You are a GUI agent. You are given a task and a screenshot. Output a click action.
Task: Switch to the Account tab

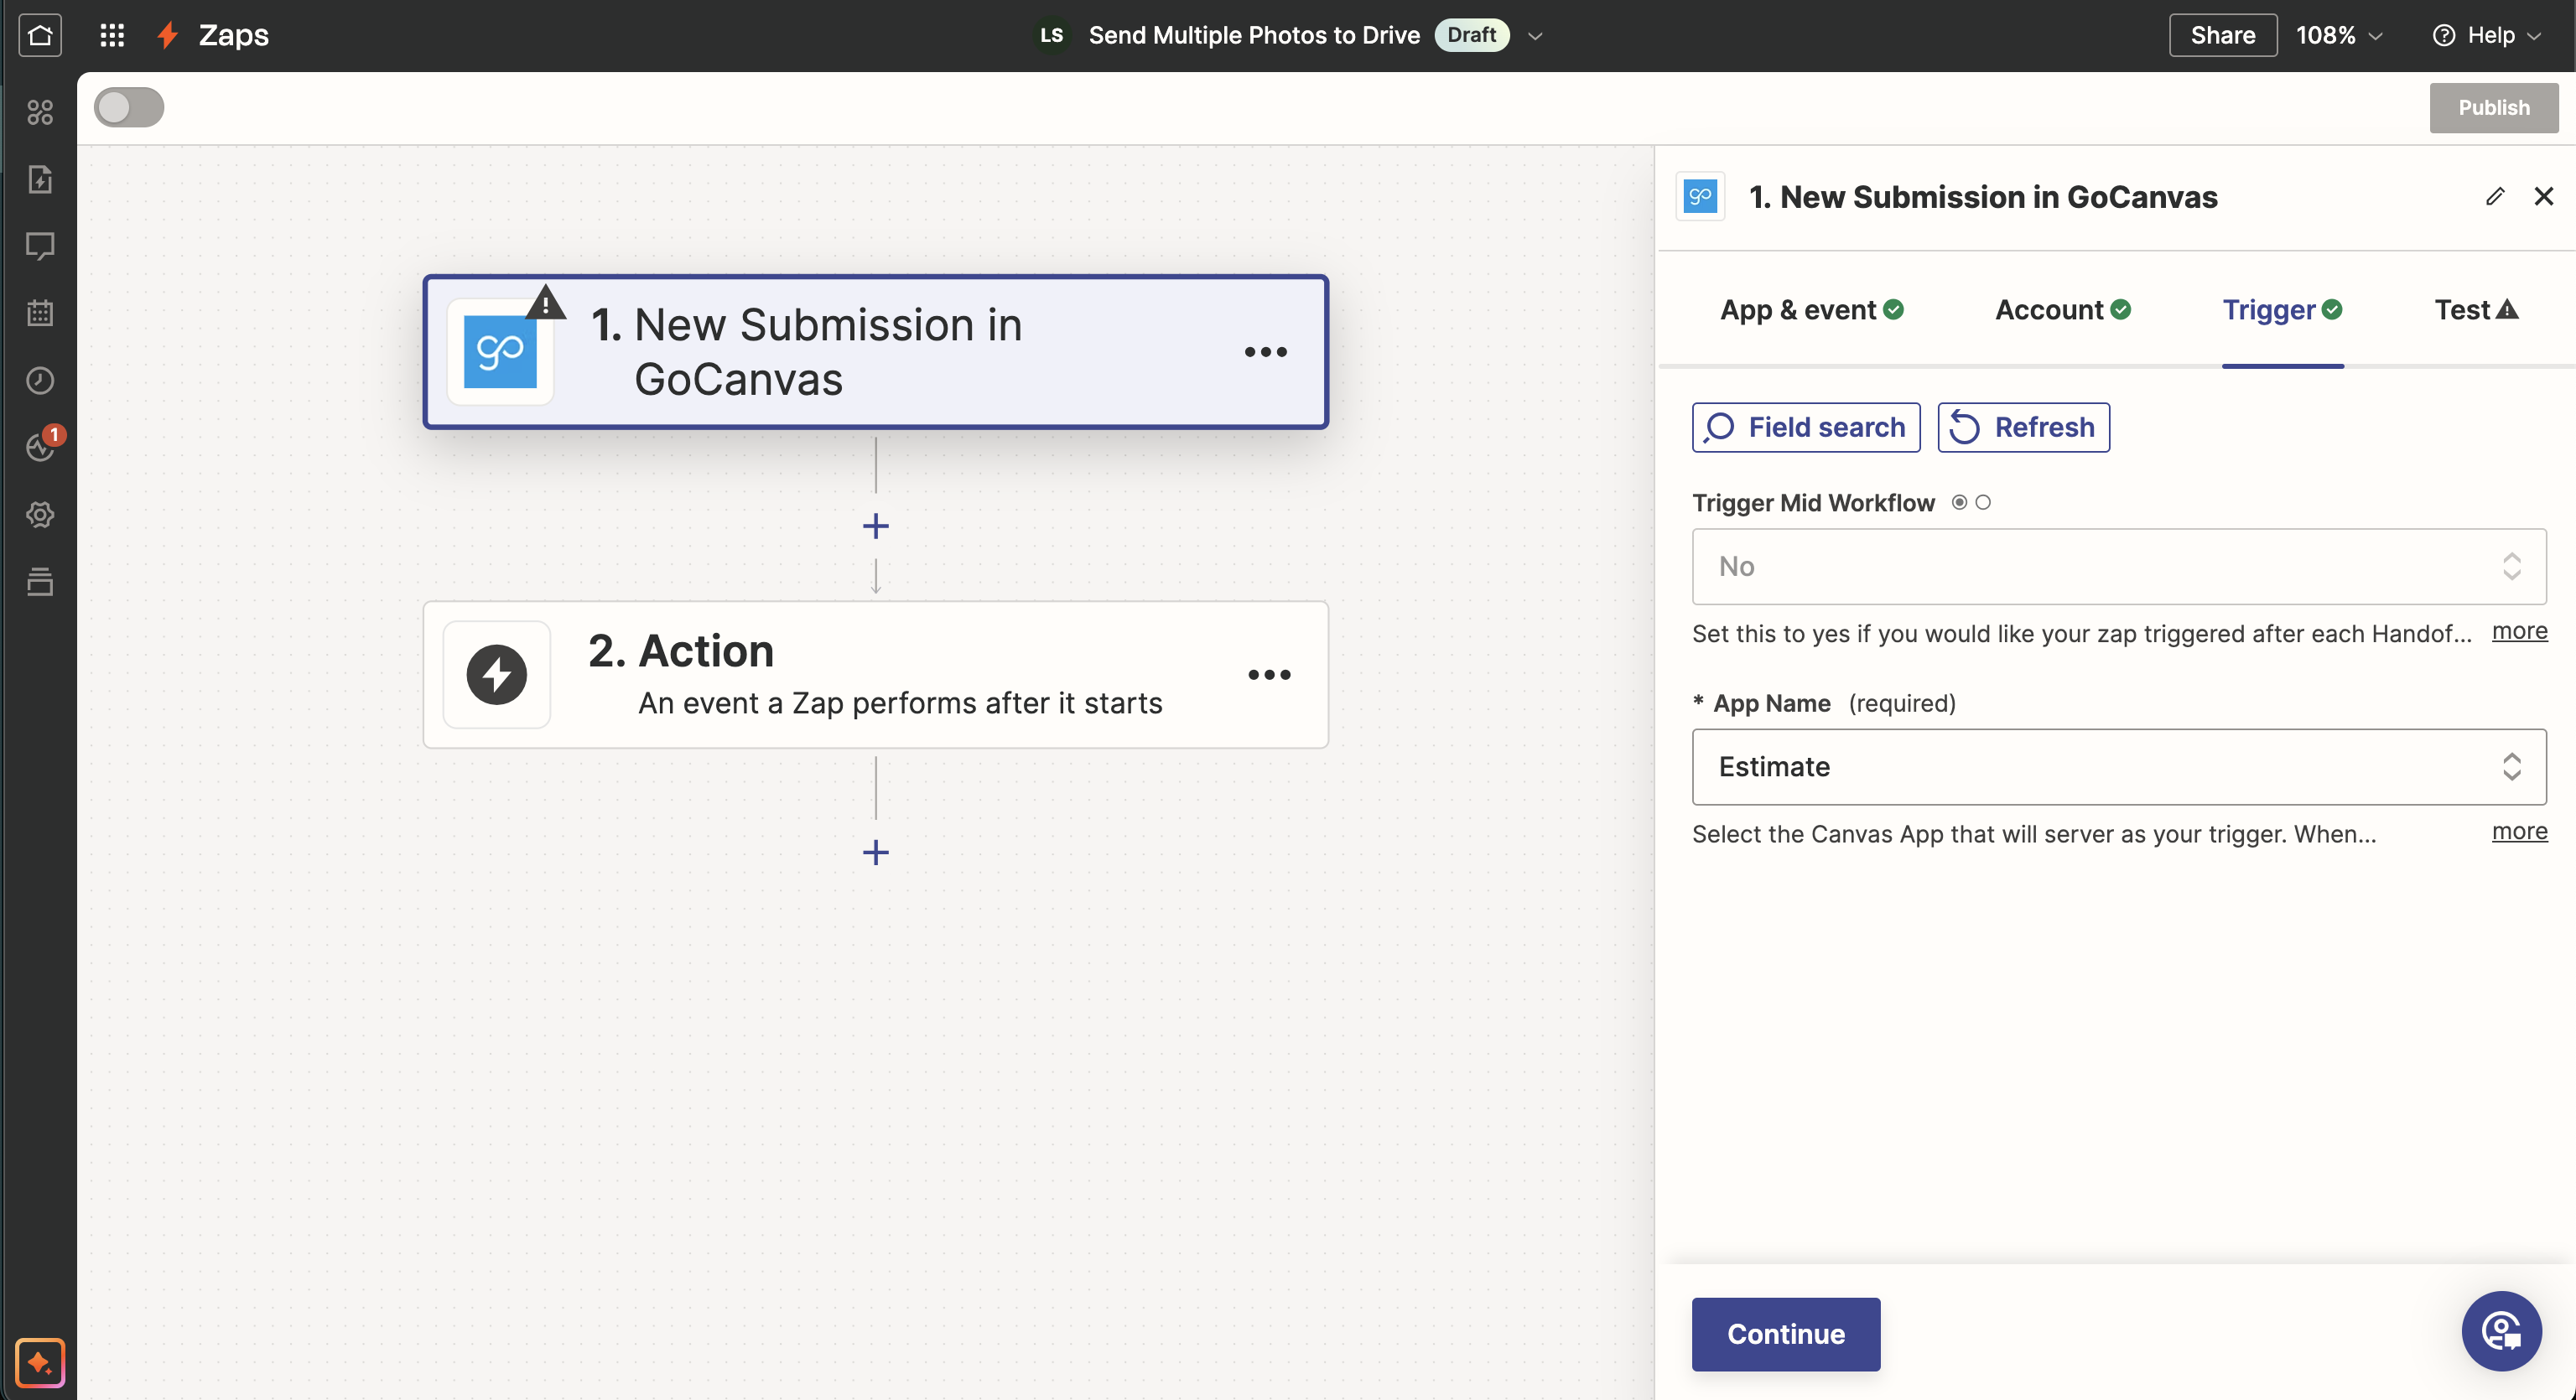coord(2062,310)
